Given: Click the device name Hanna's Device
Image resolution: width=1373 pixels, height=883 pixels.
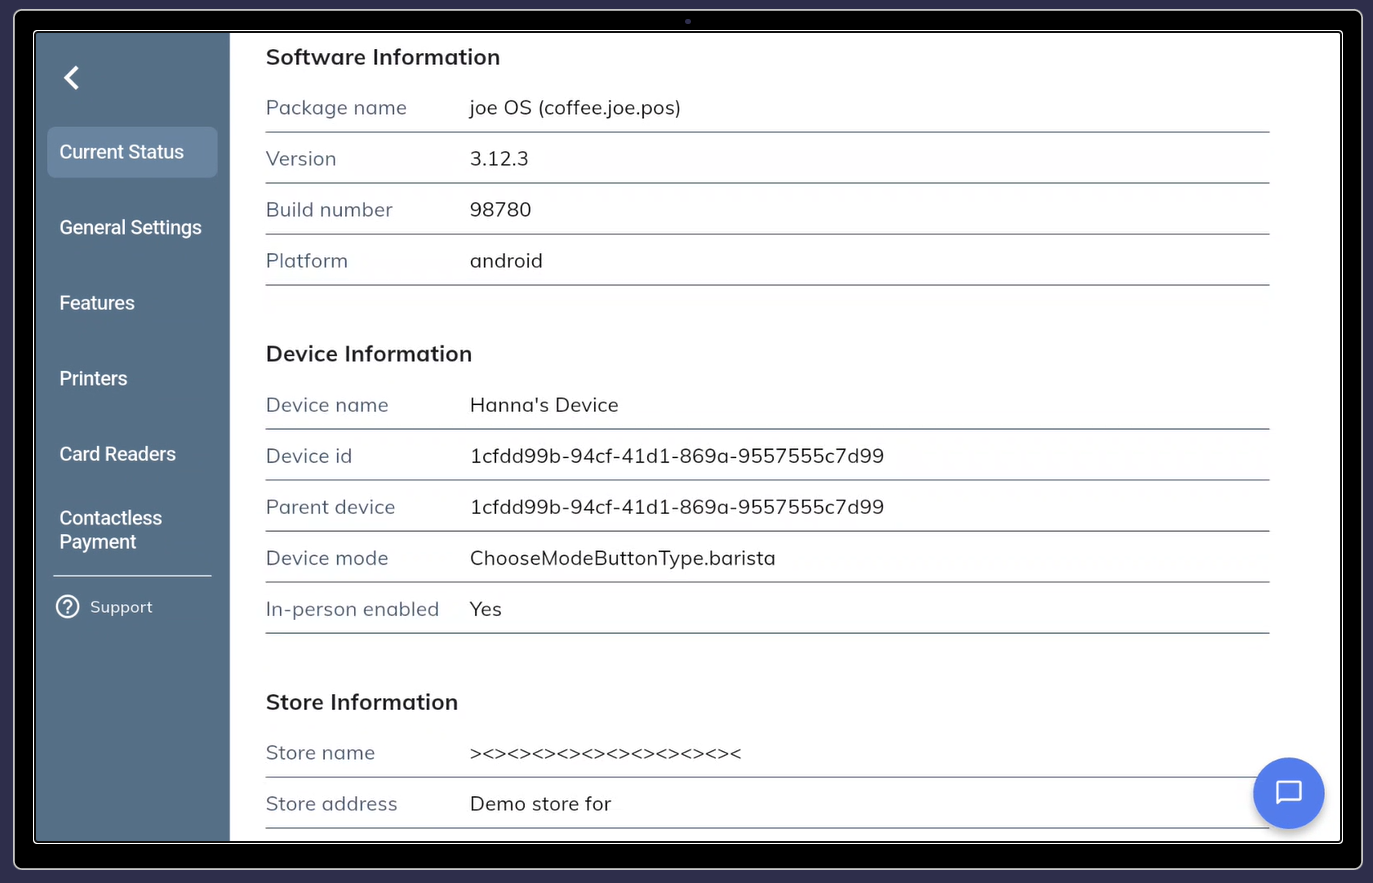Looking at the screenshot, I should click(x=544, y=405).
